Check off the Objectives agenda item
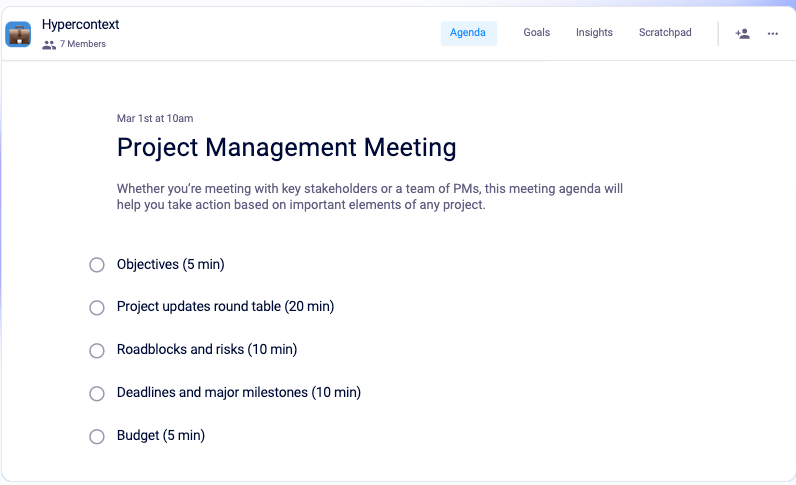This screenshot has width=796, height=485. tap(97, 265)
